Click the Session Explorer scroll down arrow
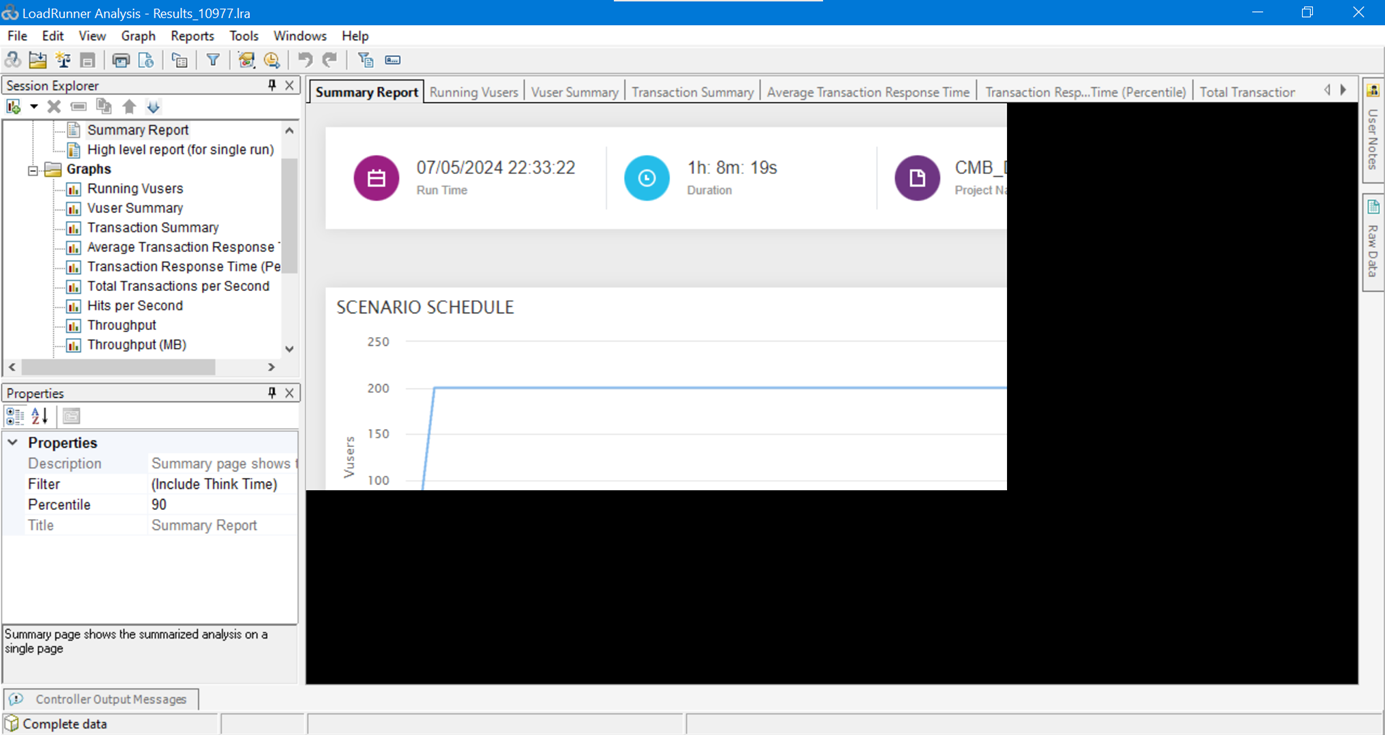The height and width of the screenshot is (735, 1385). pyautogui.click(x=290, y=349)
